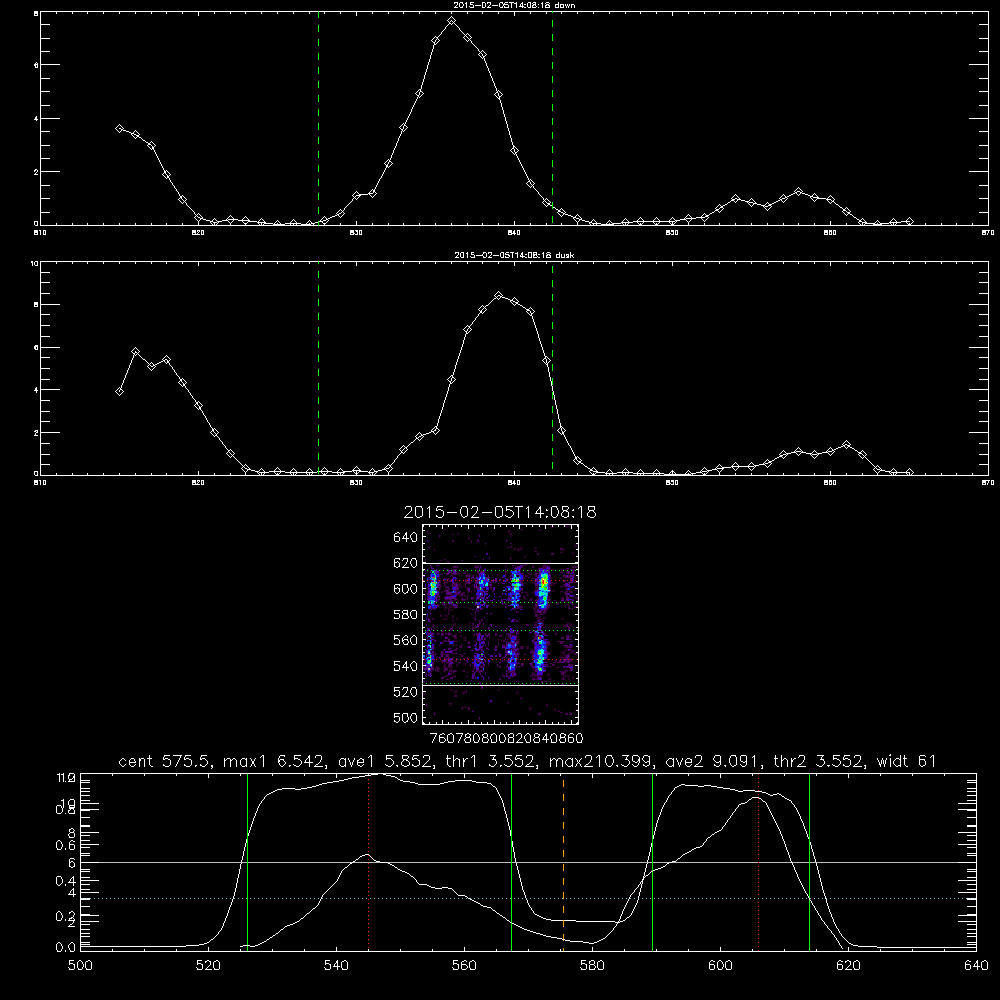Select the 'ave2 9.091' value in stats line
1000x1000 pixels.
(x=713, y=761)
